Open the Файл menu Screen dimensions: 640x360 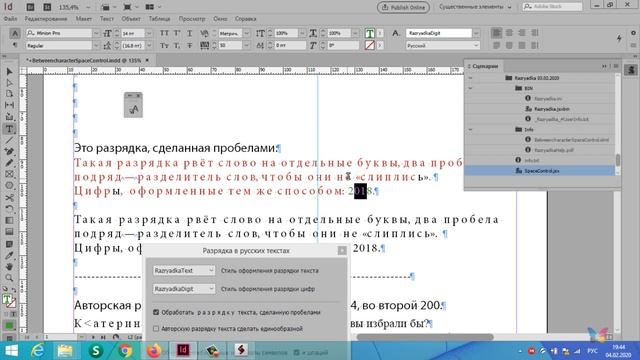(10, 19)
